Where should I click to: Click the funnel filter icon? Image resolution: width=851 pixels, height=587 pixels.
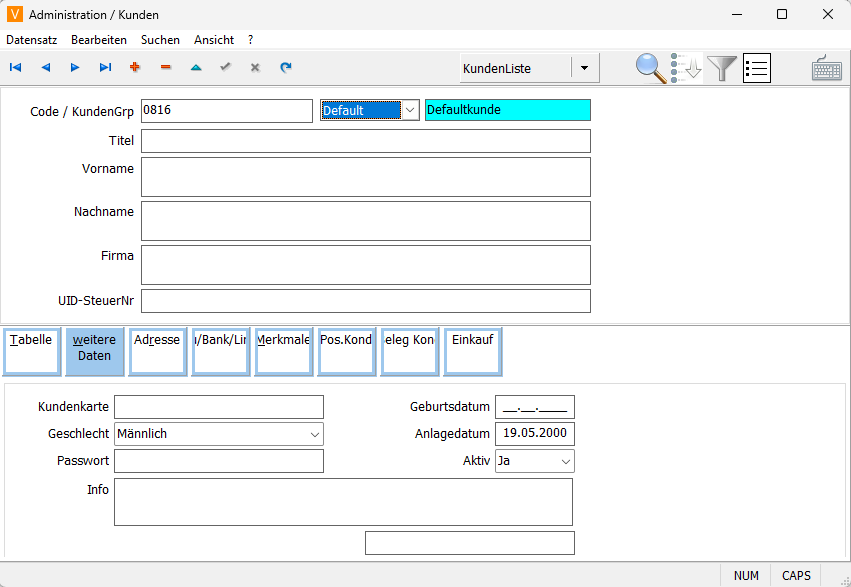(722, 68)
